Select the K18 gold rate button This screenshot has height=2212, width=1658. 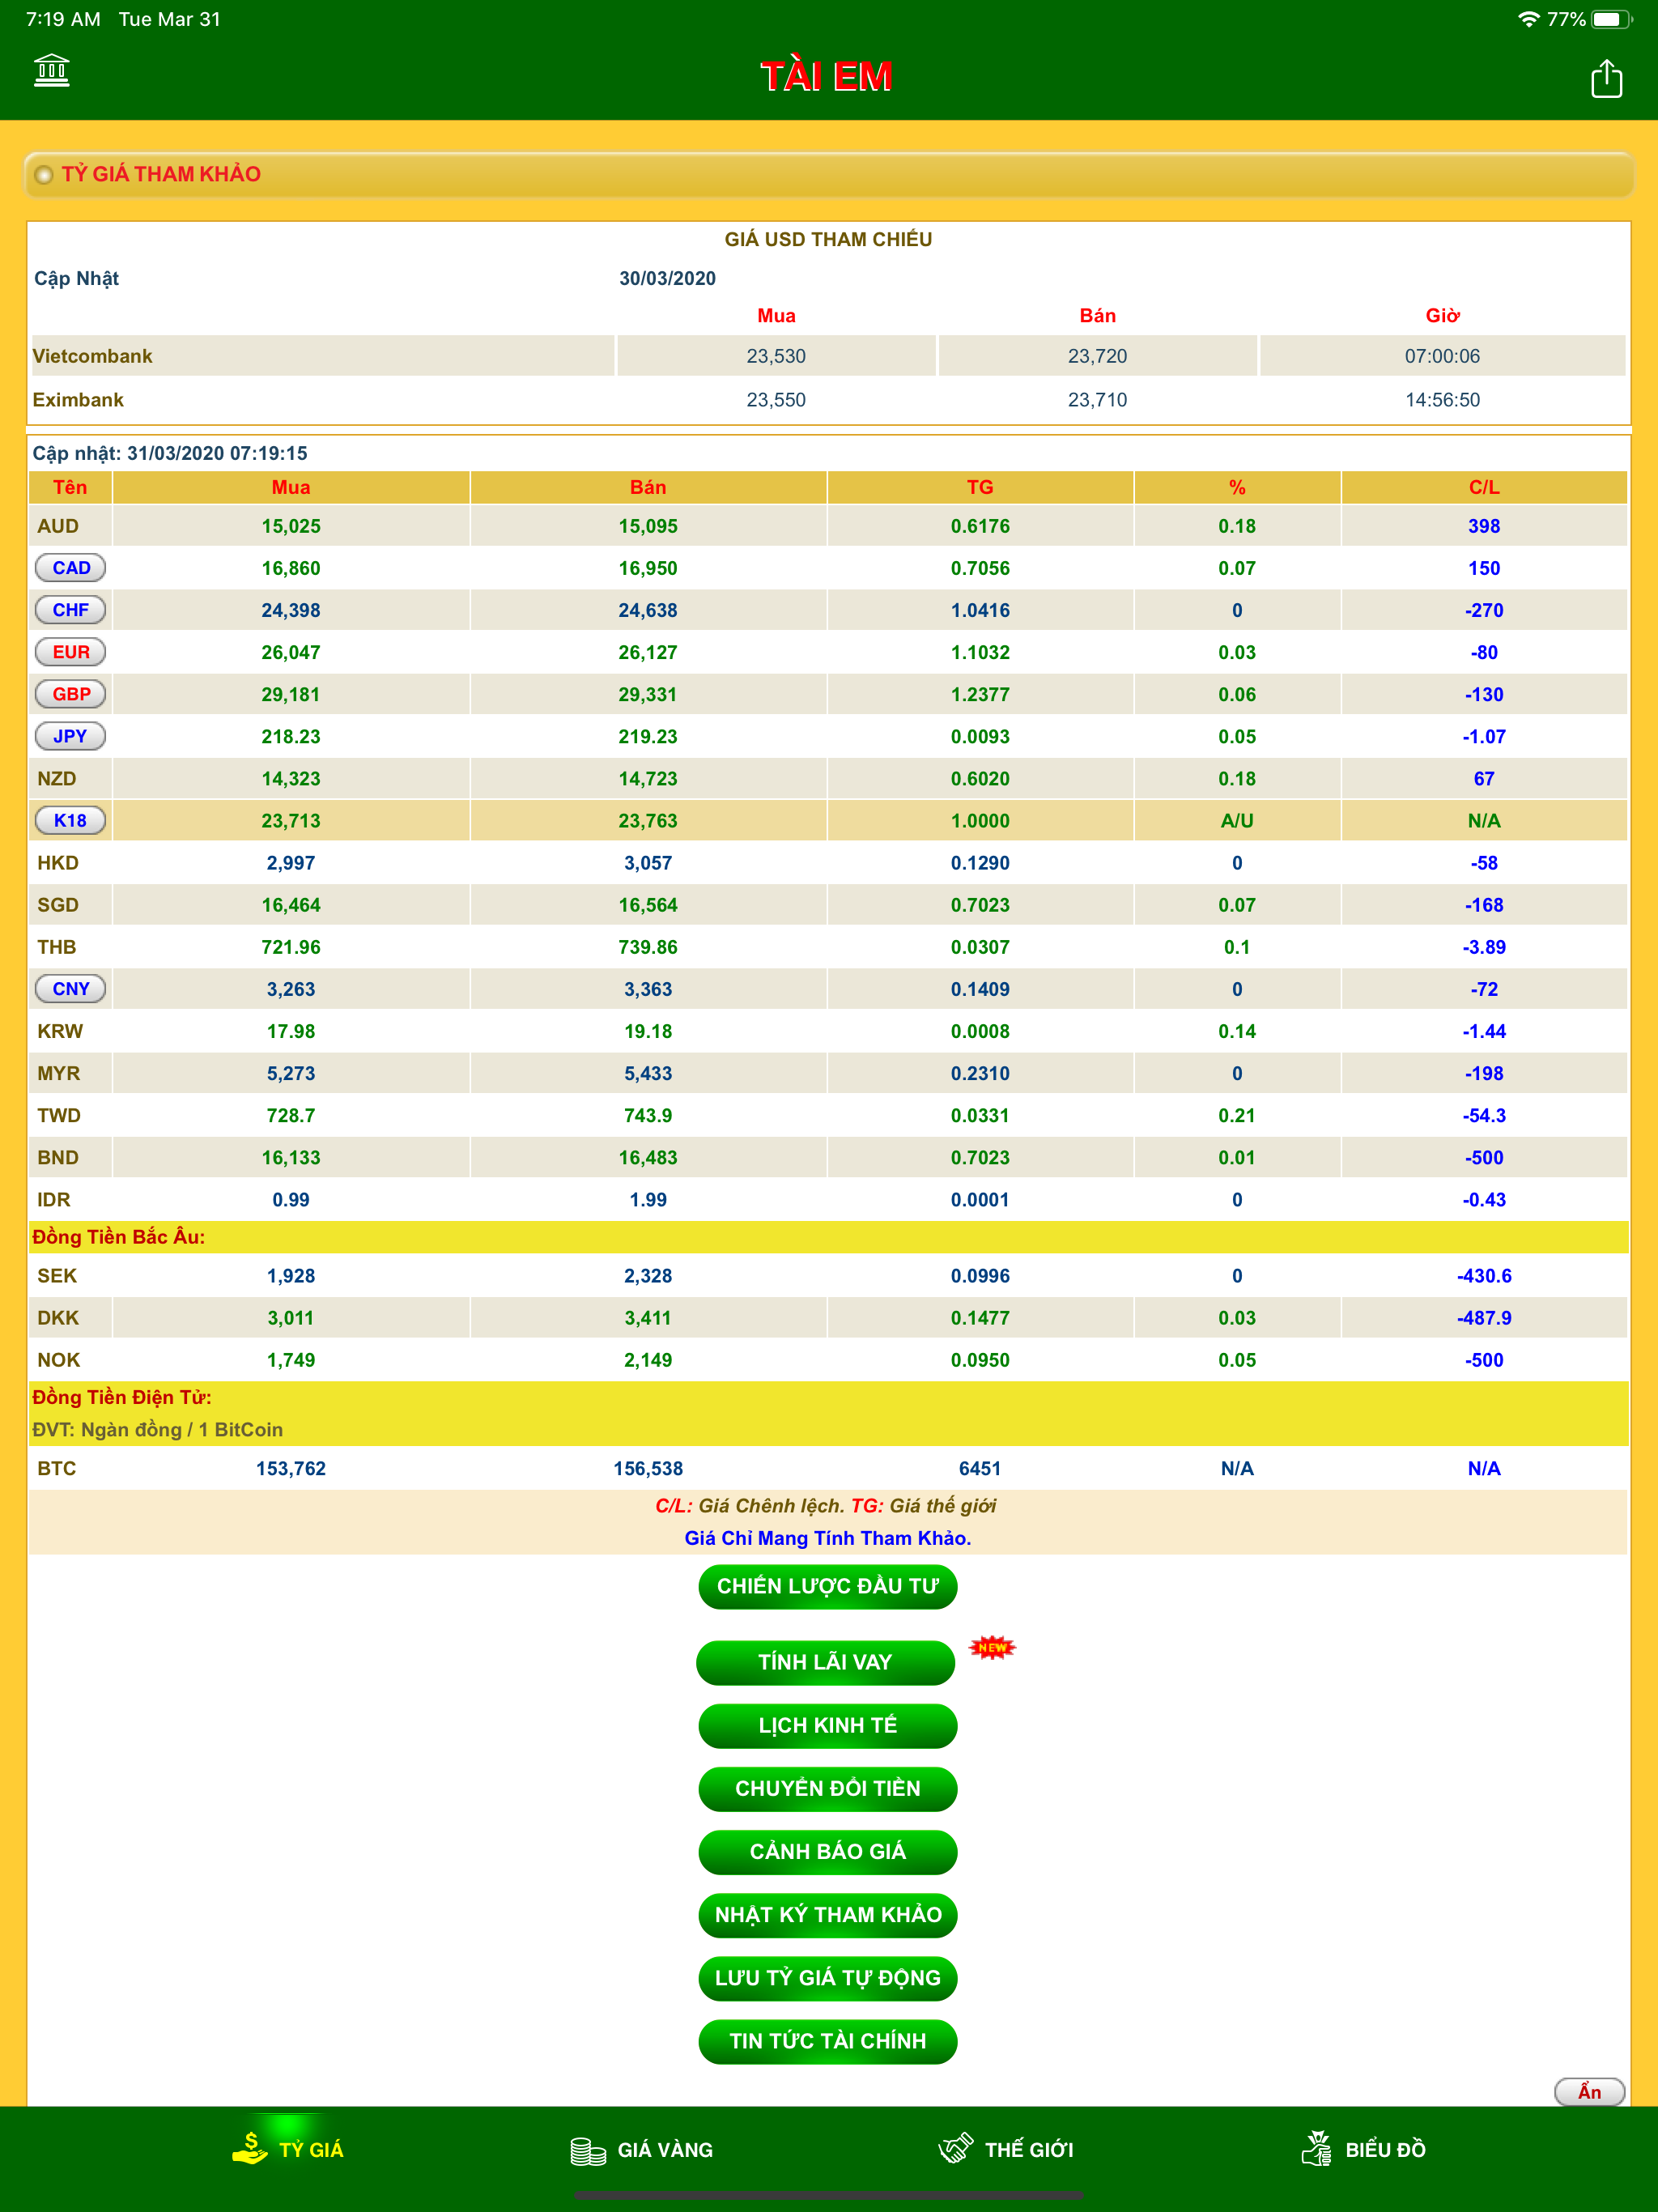tap(71, 820)
